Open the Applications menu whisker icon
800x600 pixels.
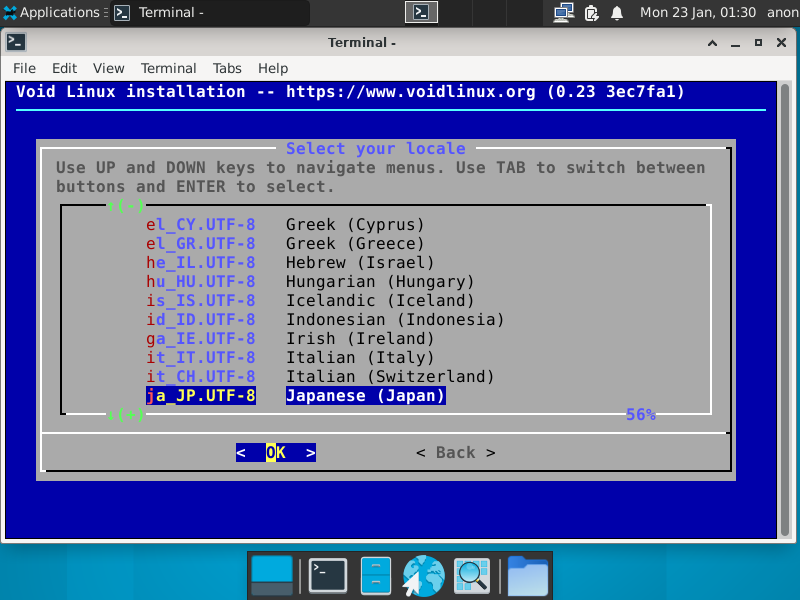point(10,12)
